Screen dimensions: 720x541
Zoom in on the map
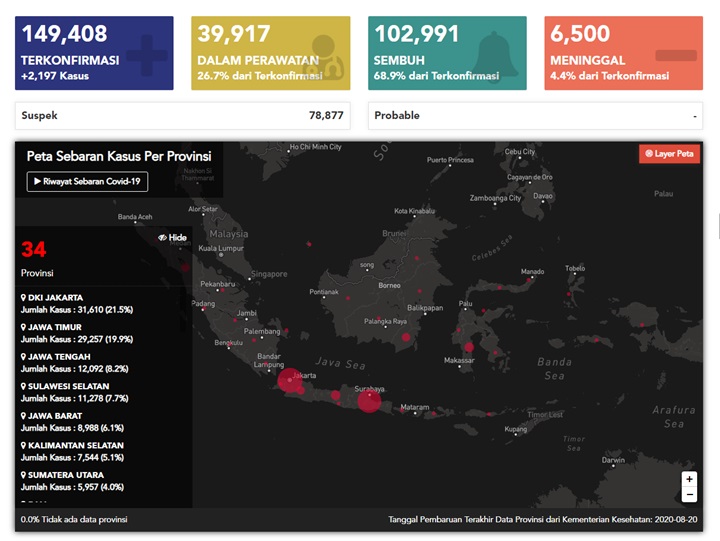pyautogui.click(x=689, y=479)
